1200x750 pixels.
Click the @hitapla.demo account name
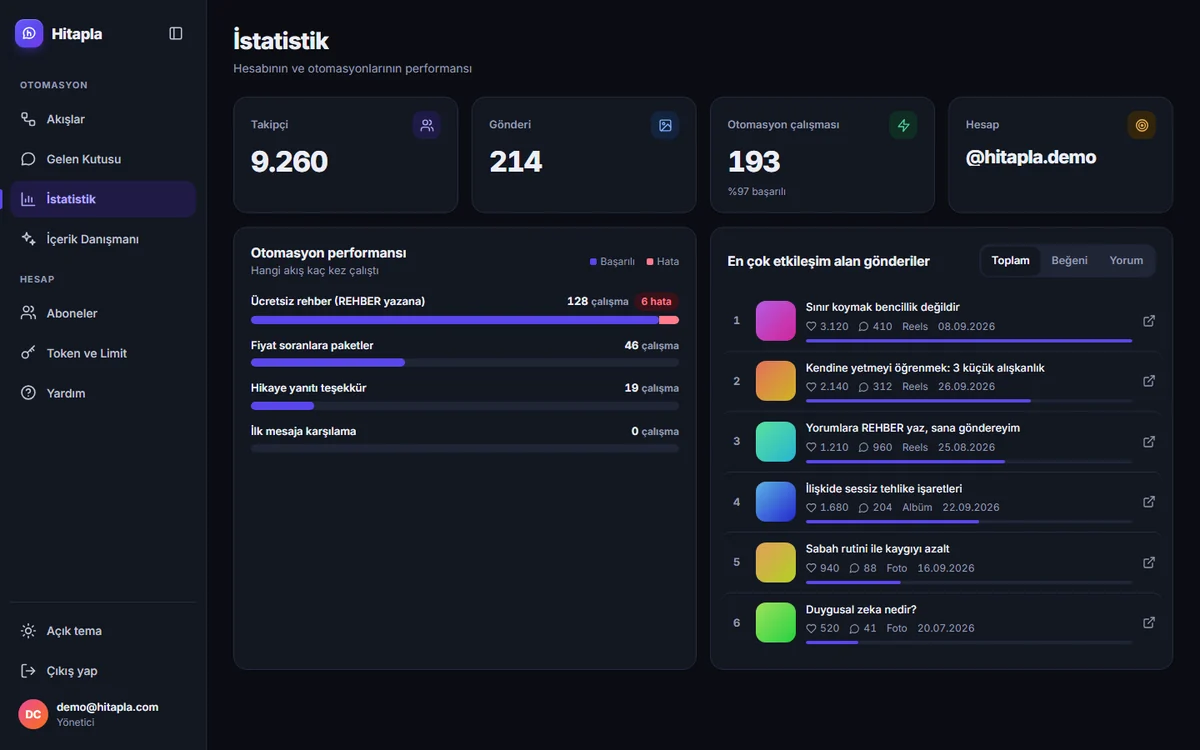pos(1031,157)
